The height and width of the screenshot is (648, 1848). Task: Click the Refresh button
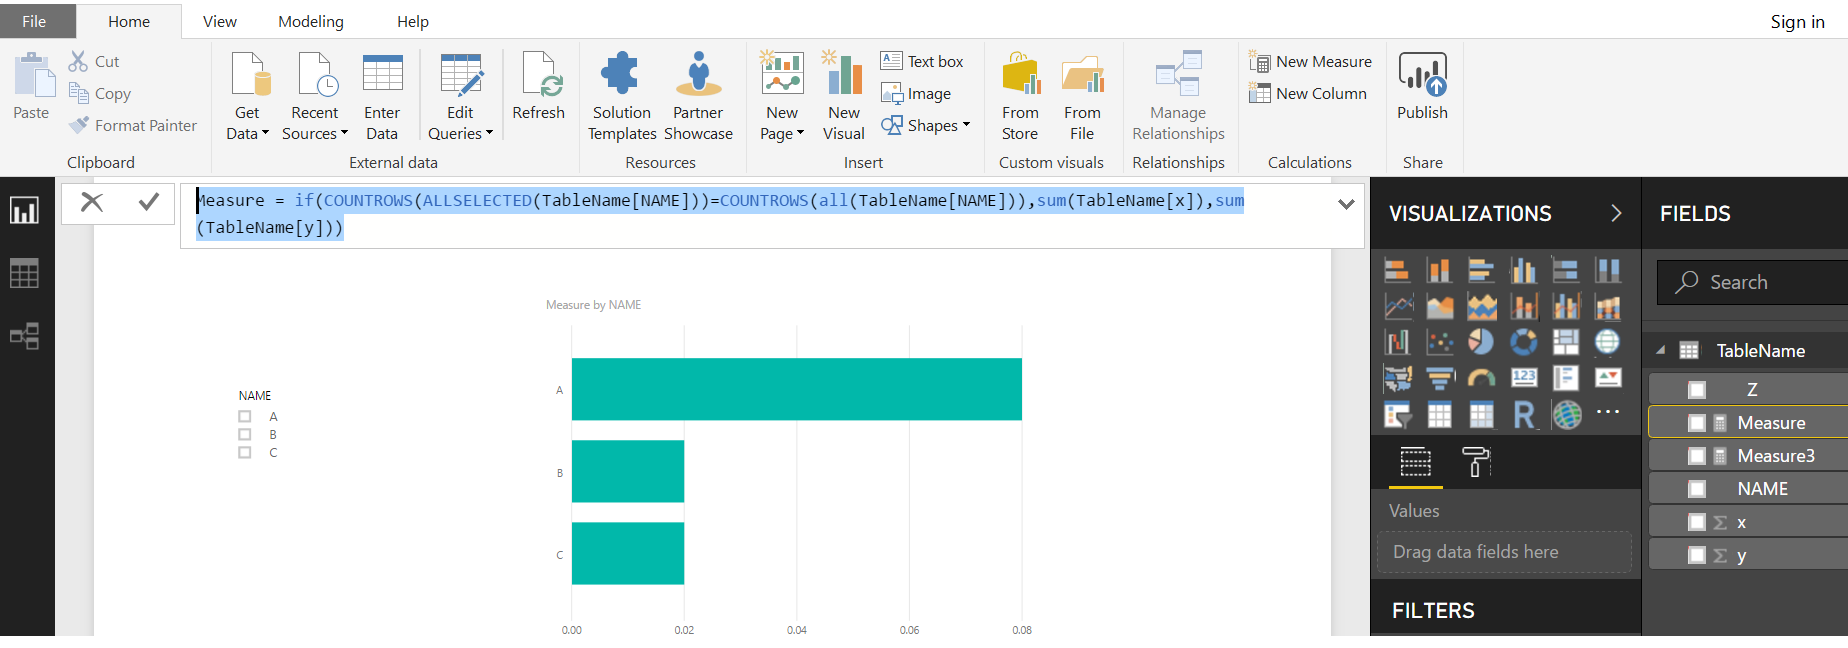539,86
